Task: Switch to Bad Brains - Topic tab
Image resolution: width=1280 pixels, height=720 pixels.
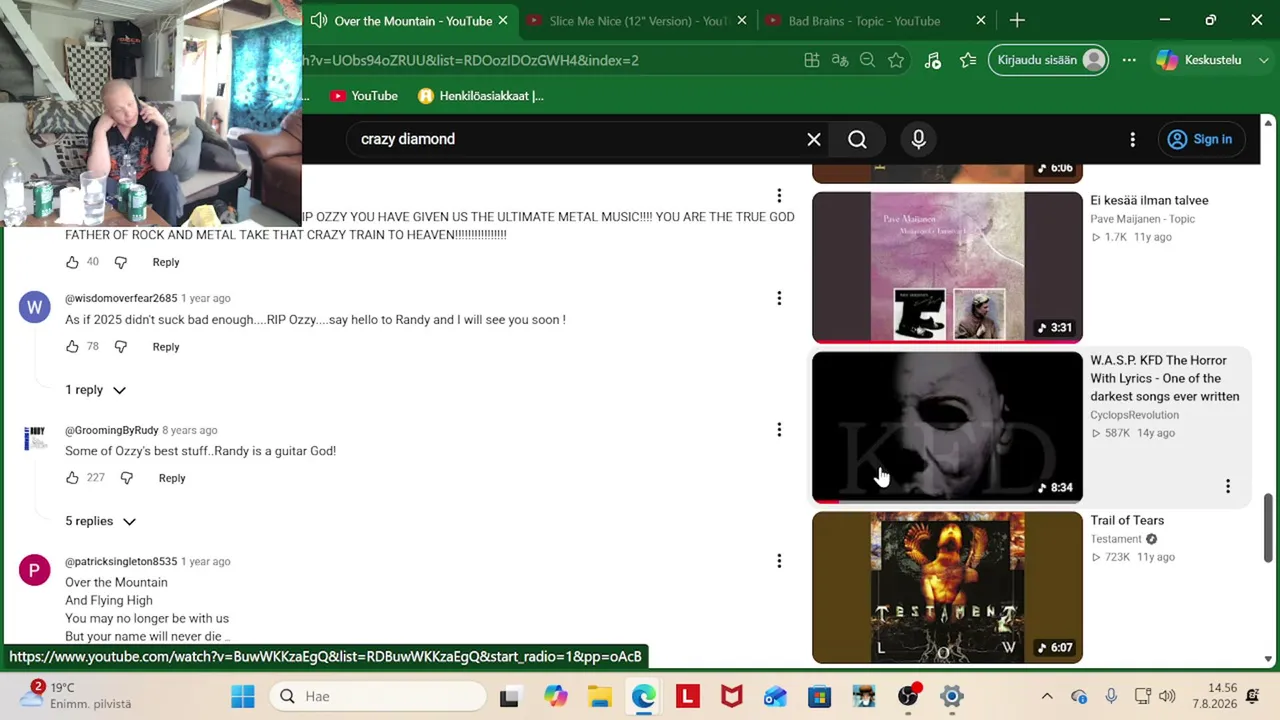Action: [864, 20]
